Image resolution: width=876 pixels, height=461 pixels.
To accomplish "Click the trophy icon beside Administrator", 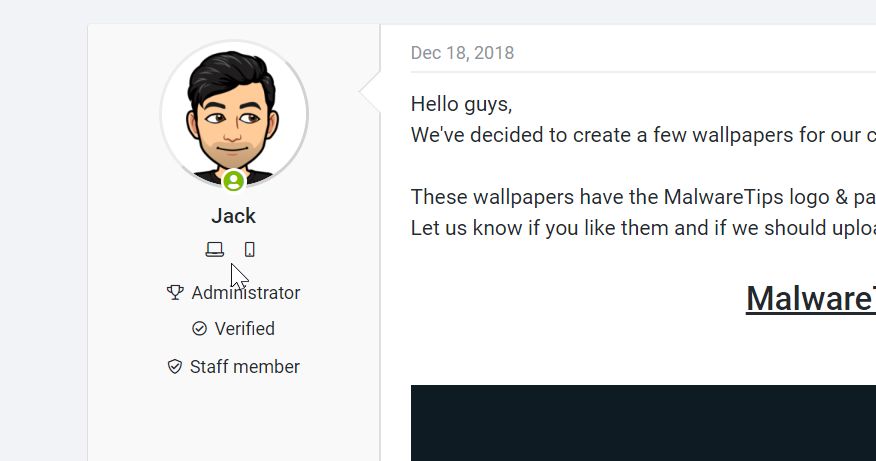I will point(176,293).
